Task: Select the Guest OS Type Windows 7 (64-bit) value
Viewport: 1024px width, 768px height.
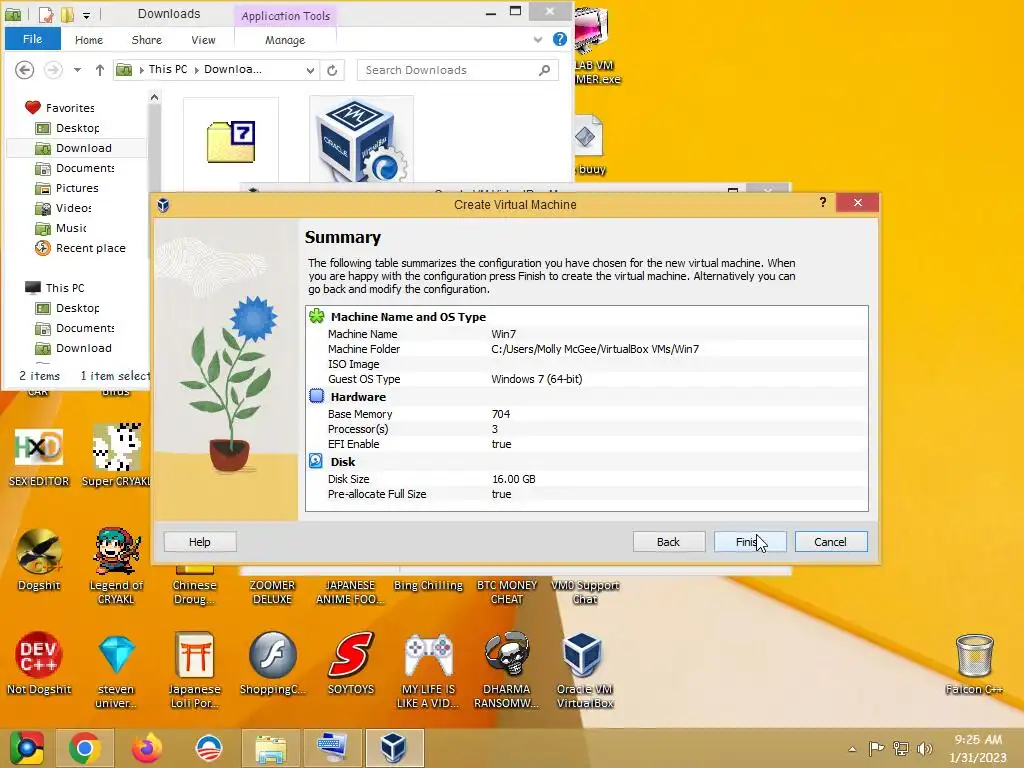Action: click(537, 379)
